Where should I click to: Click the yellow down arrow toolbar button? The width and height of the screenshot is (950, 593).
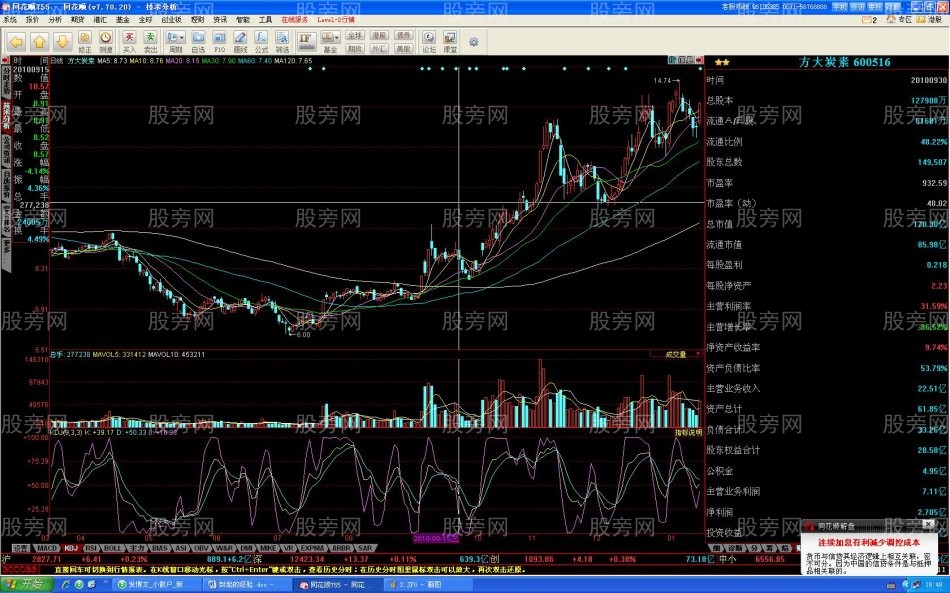62,41
